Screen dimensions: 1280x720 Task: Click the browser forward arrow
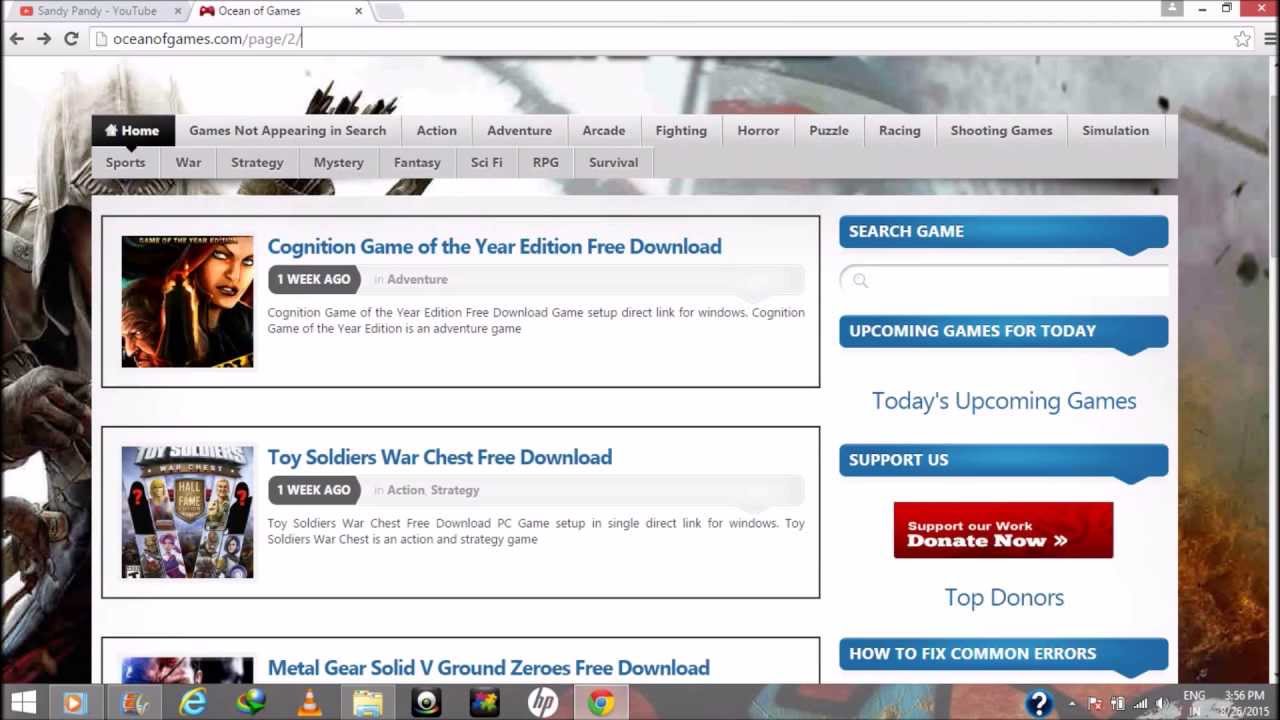(44, 38)
